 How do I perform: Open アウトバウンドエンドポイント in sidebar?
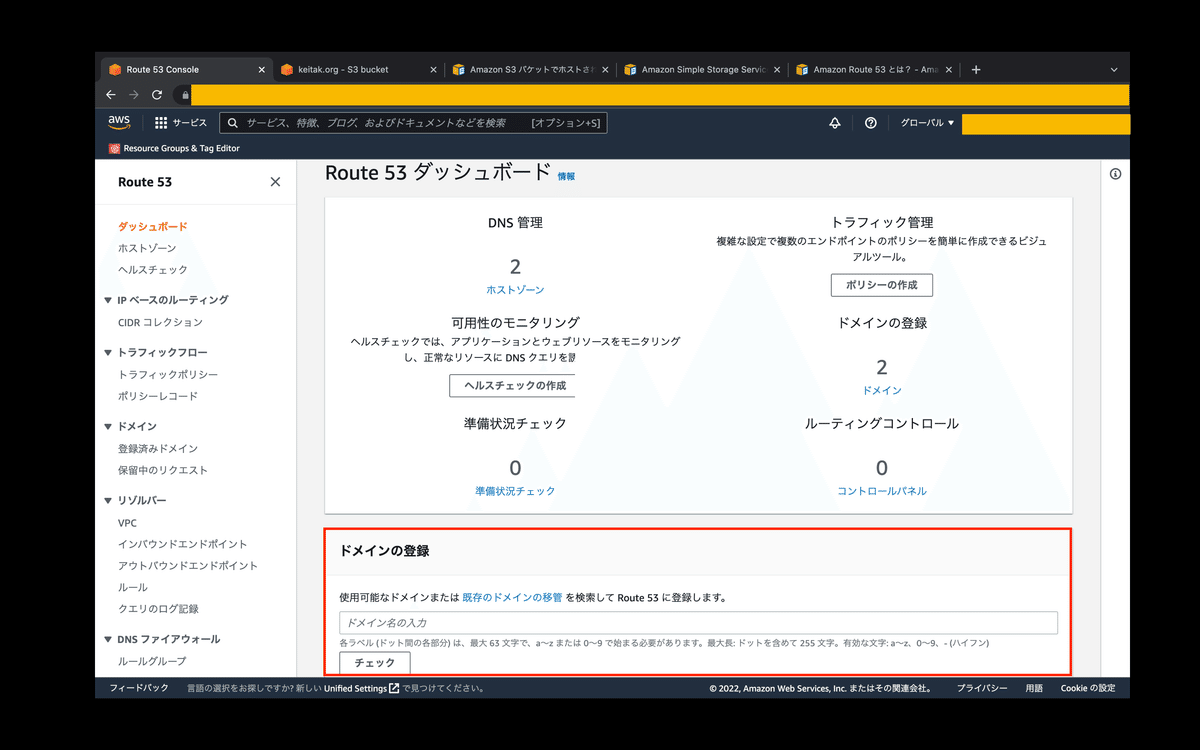click(x=188, y=565)
